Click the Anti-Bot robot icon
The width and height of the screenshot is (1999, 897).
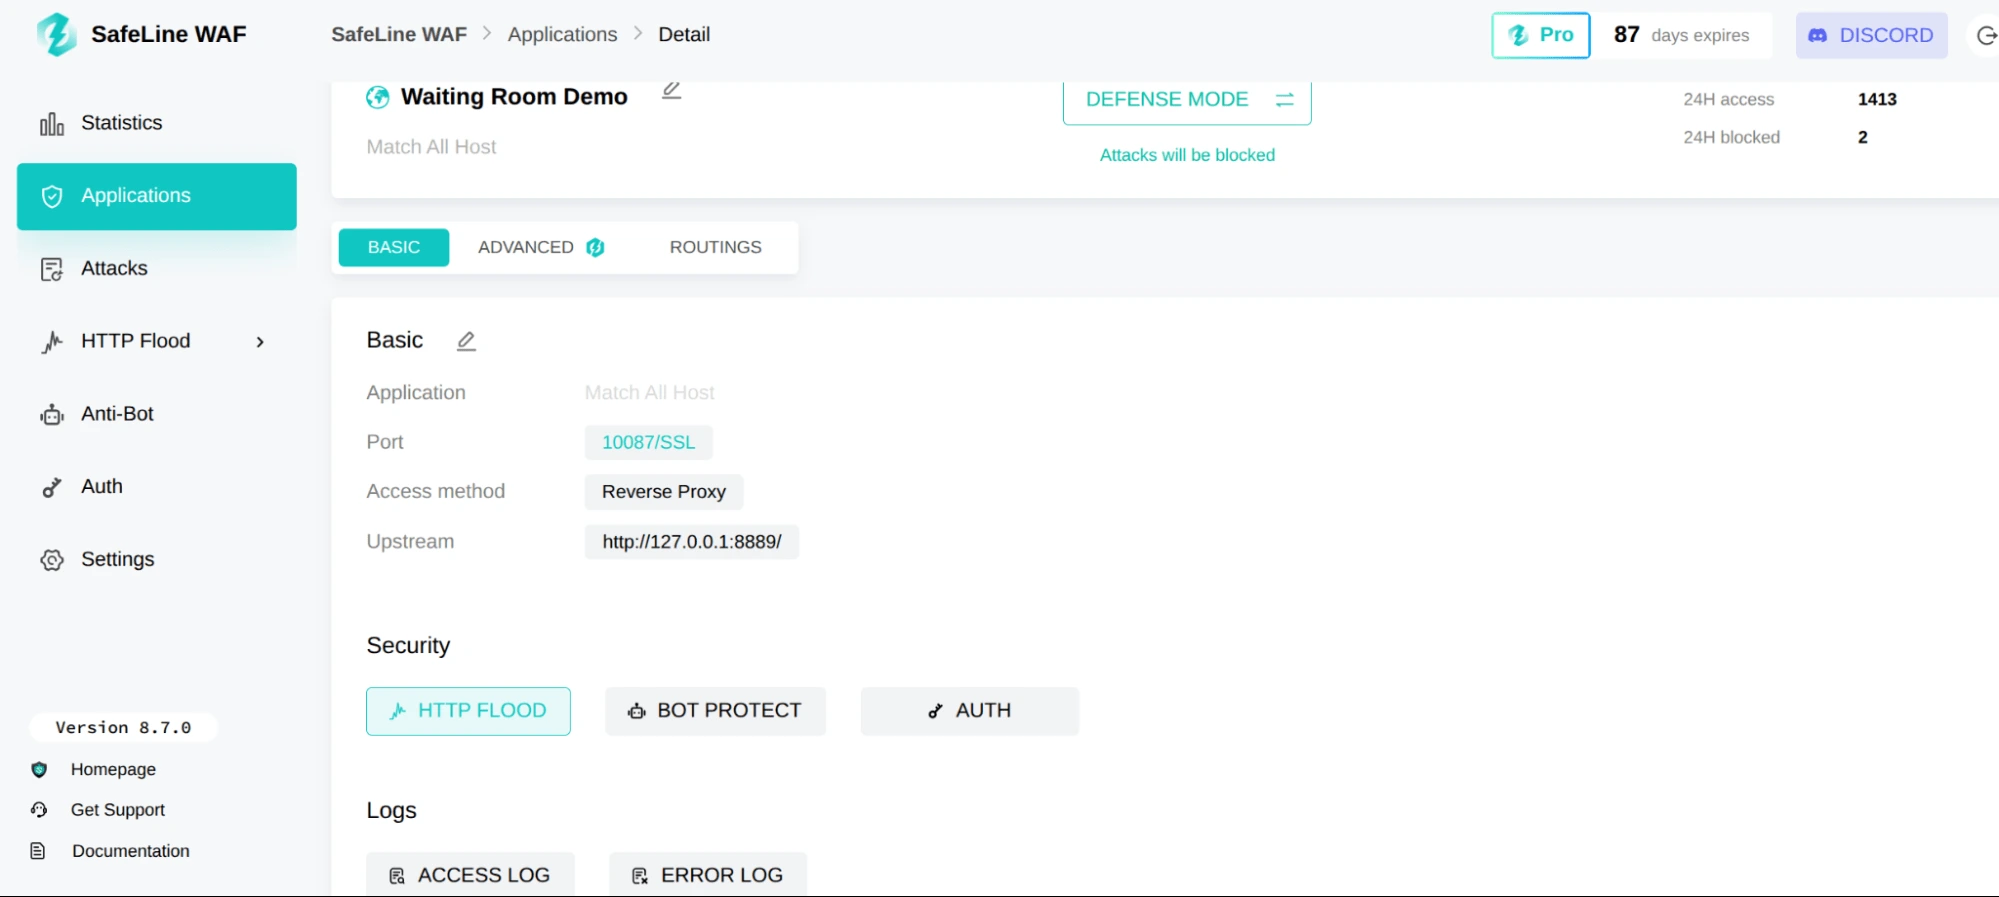tap(52, 415)
